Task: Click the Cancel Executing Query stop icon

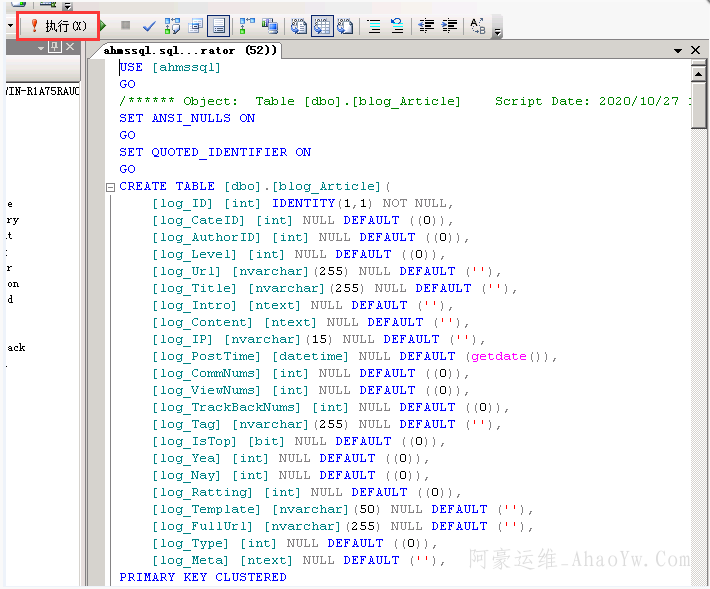Action: point(125,25)
